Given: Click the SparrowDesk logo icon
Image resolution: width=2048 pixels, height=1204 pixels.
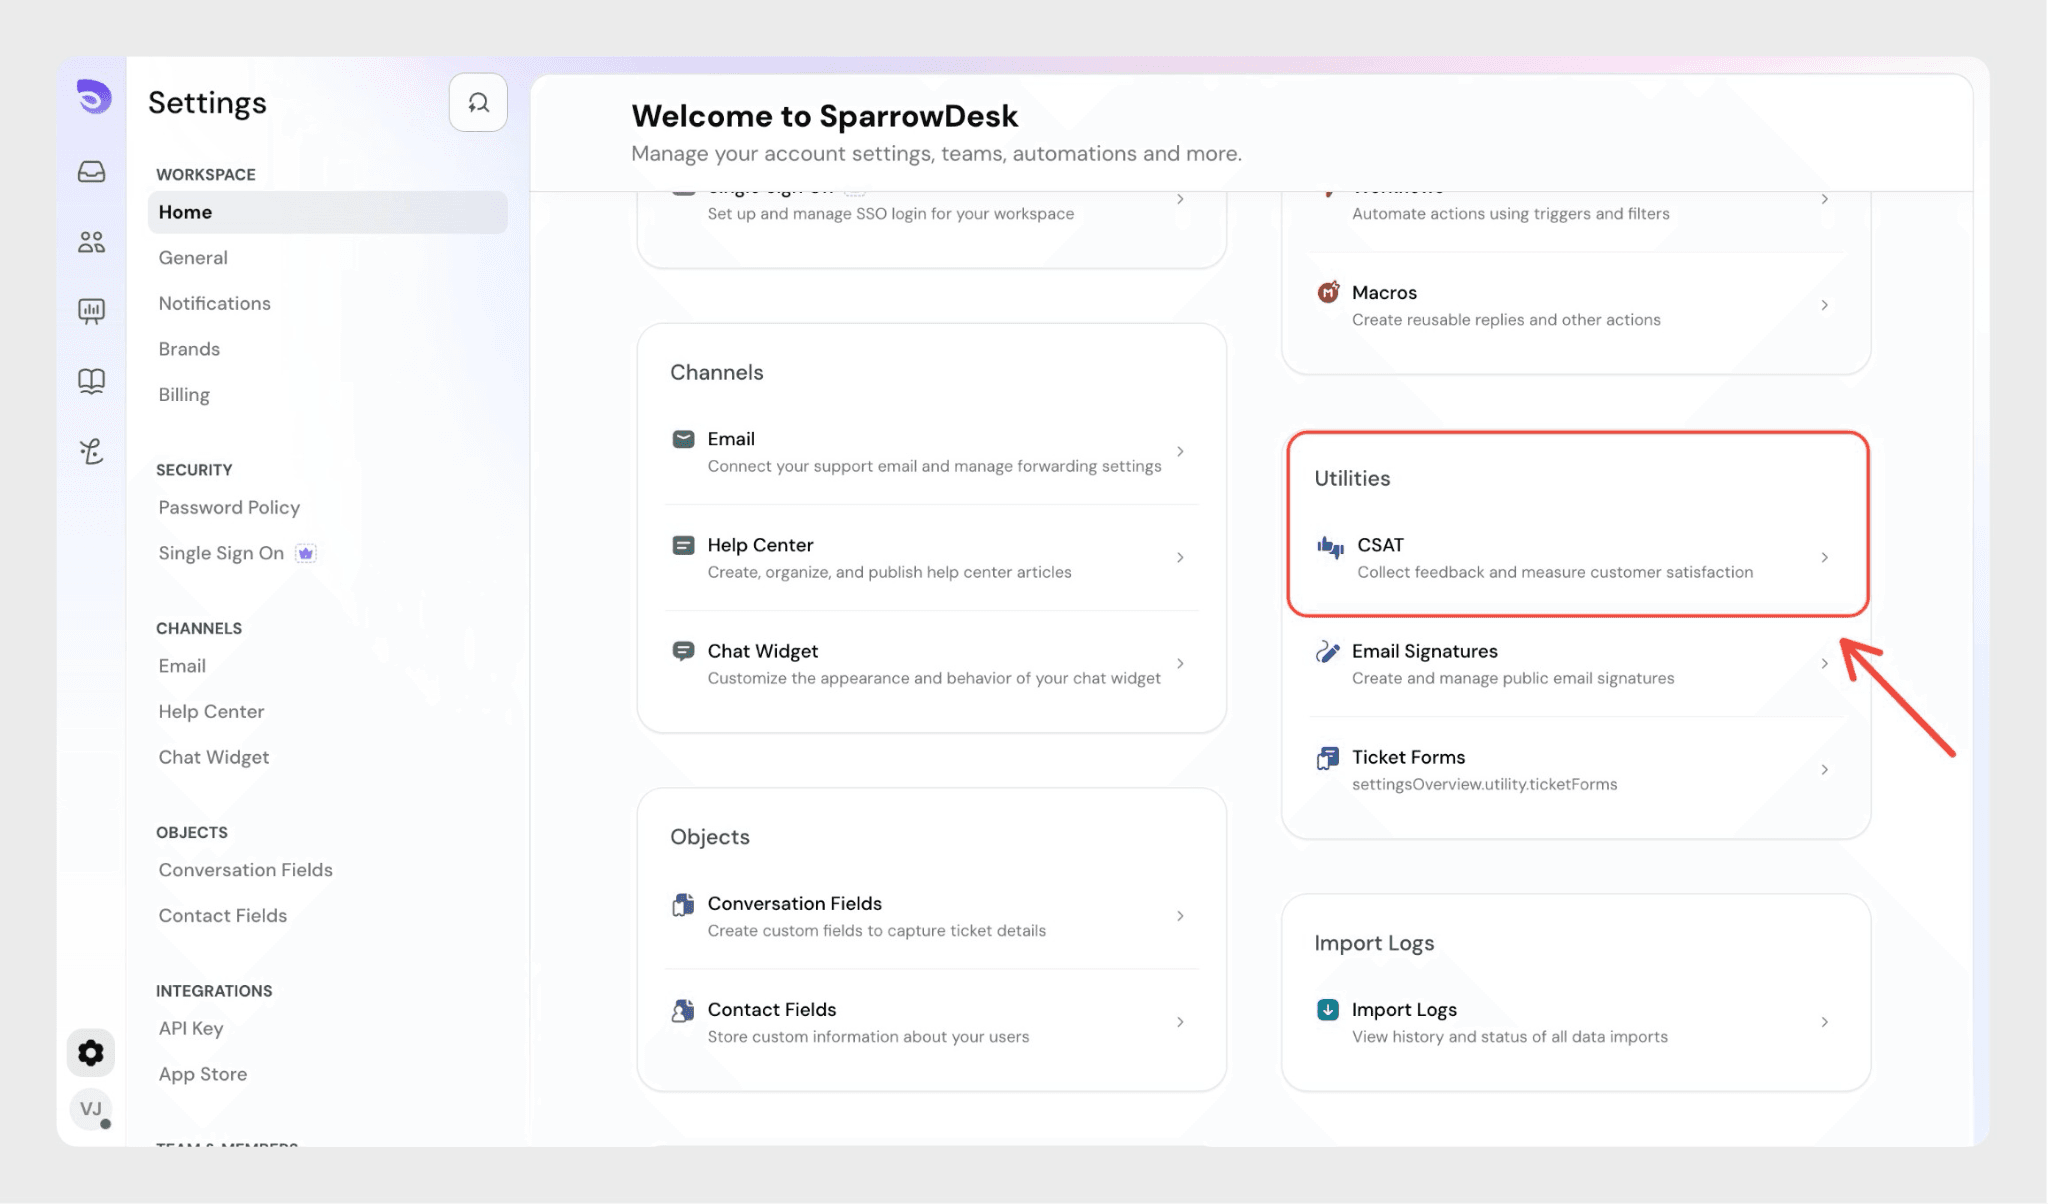Looking at the screenshot, I should 93,98.
